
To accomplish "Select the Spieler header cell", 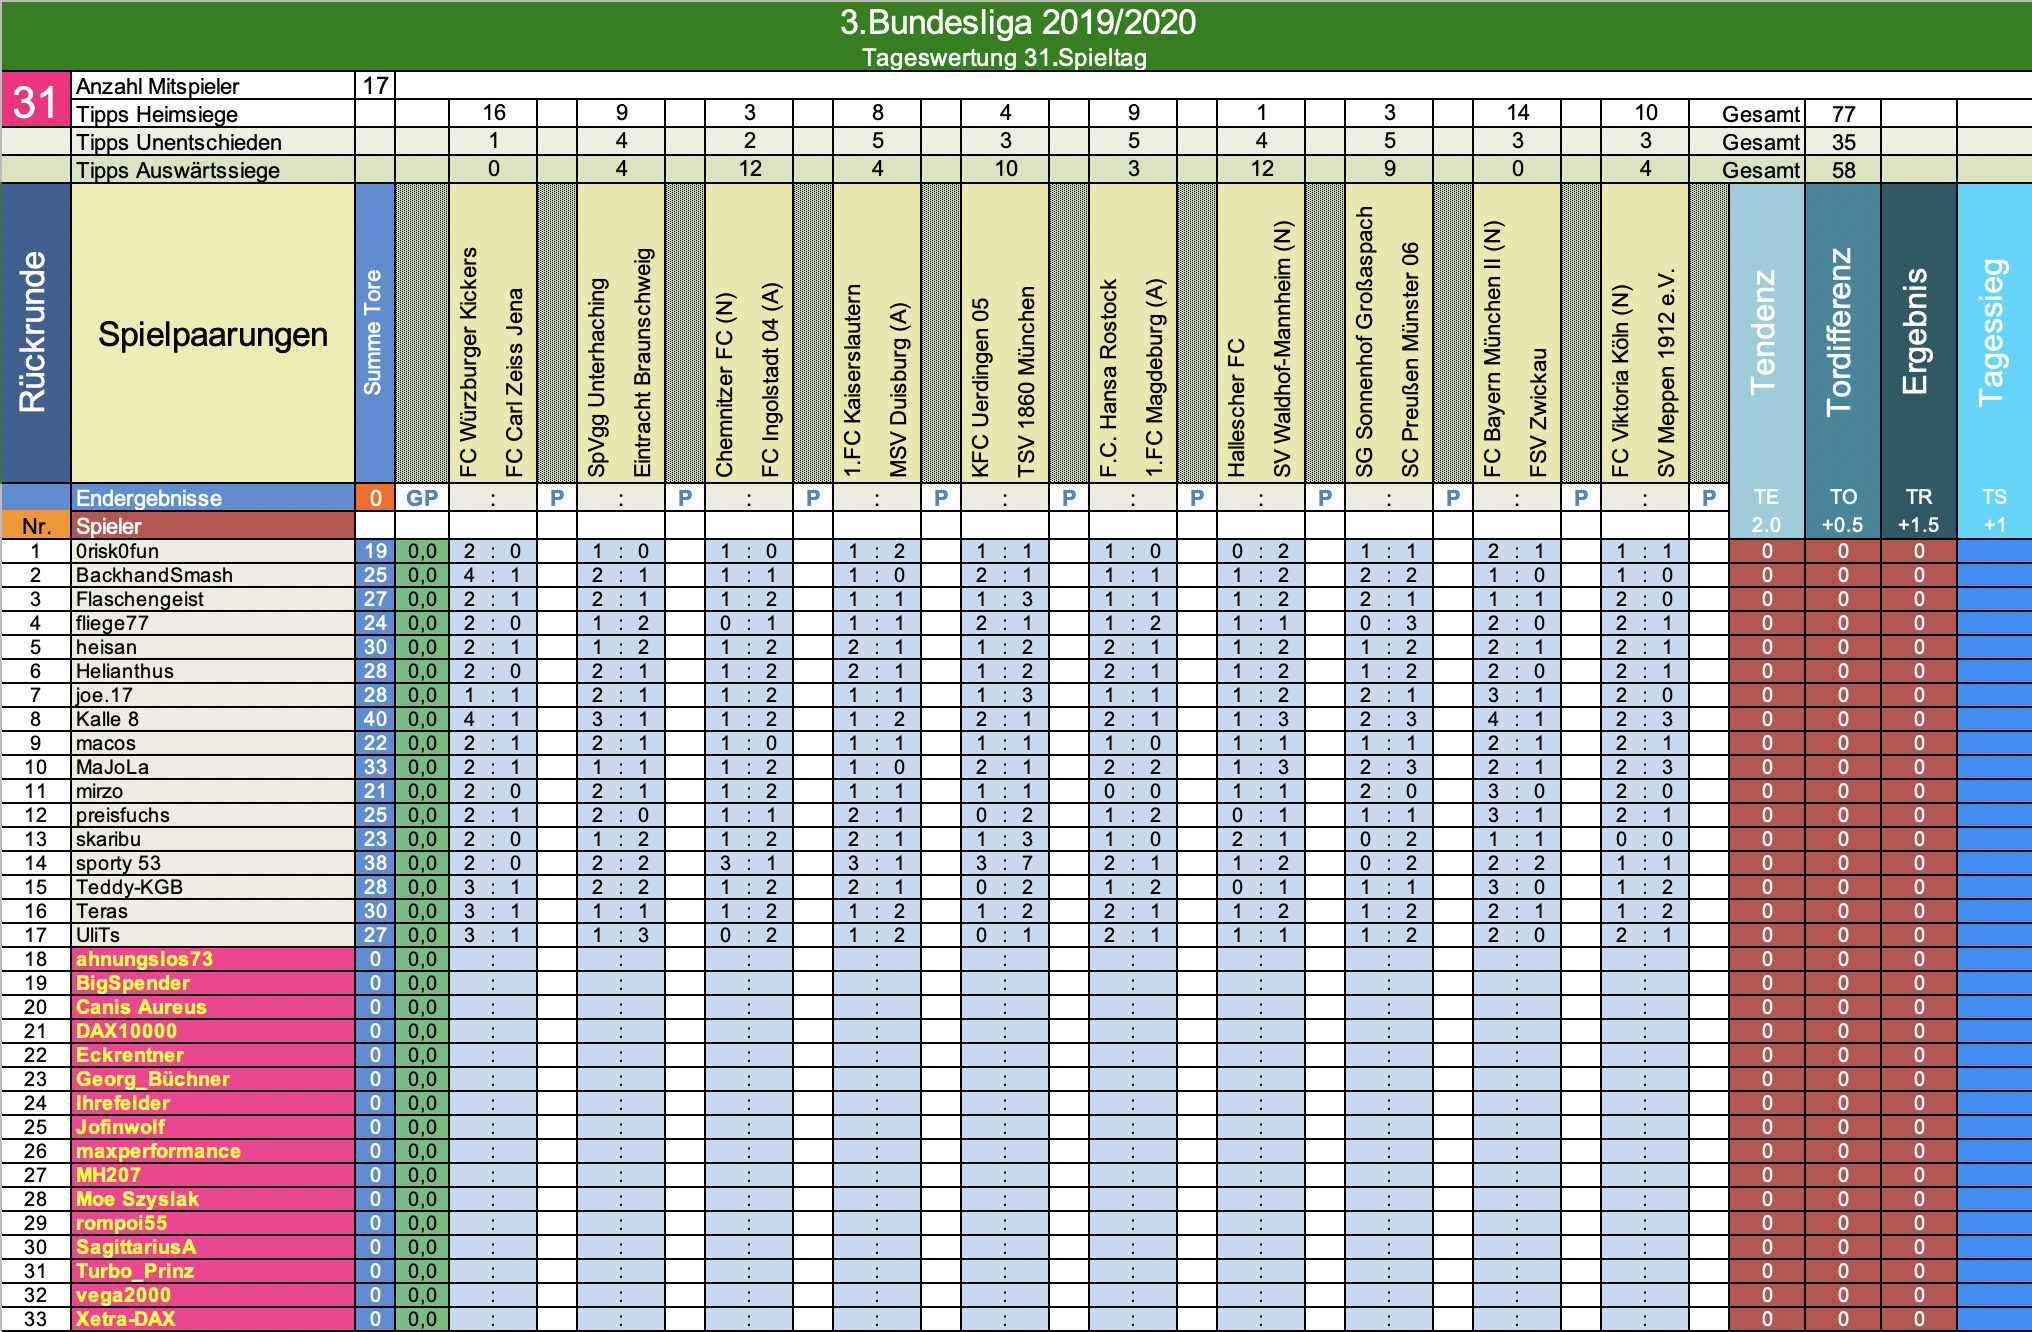I will click(x=213, y=526).
